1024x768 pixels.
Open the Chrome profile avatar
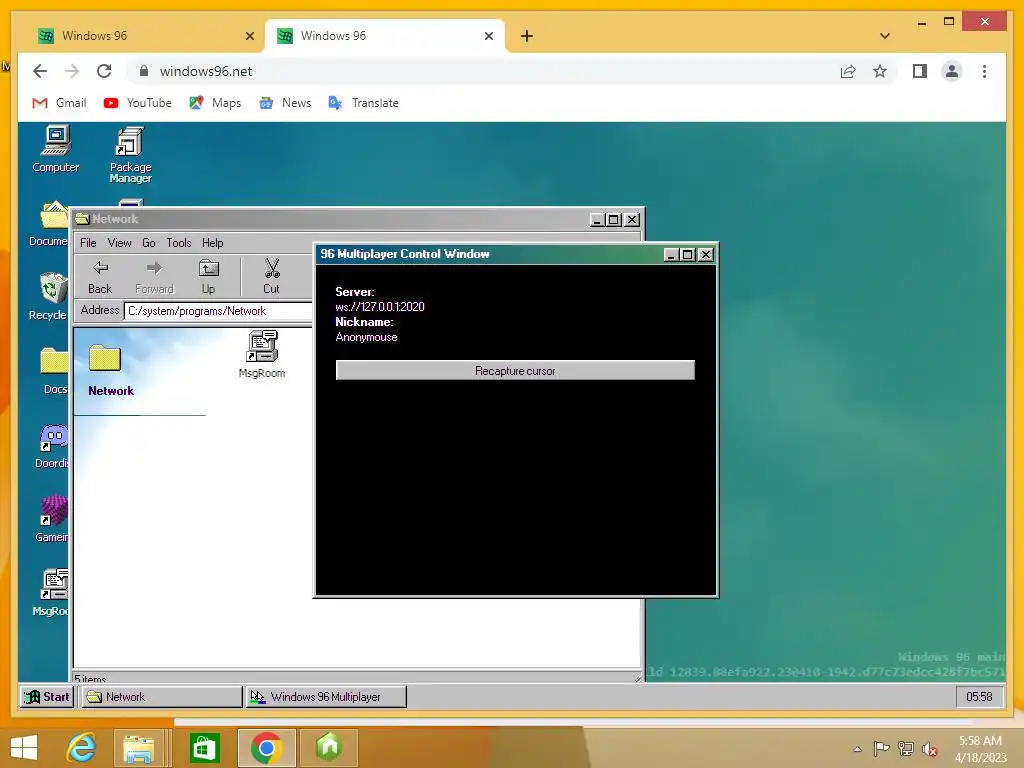(952, 71)
